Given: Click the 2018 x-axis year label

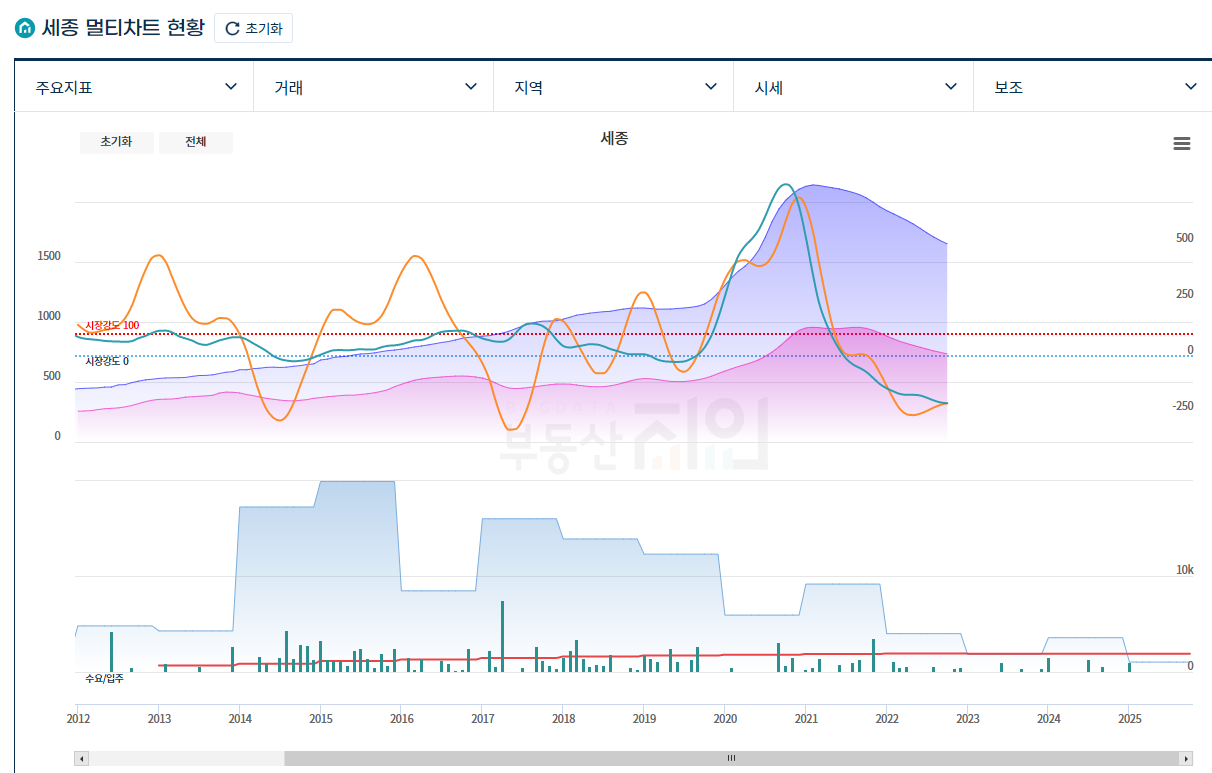Looking at the screenshot, I should point(564,718).
